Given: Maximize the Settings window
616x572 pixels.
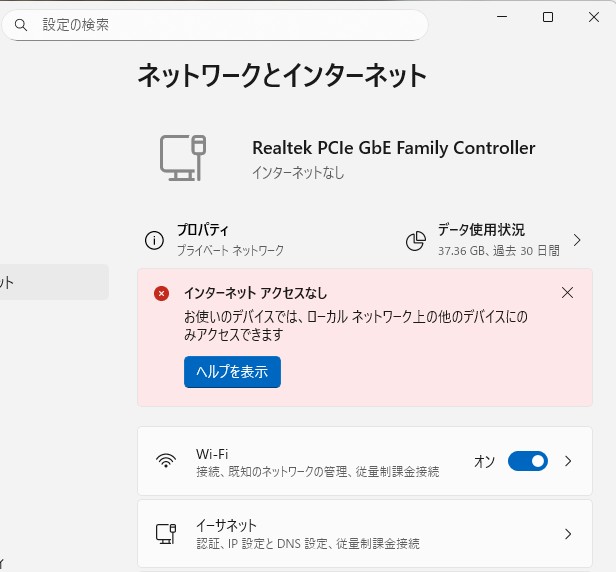Looking at the screenshot, I should 548,17.
